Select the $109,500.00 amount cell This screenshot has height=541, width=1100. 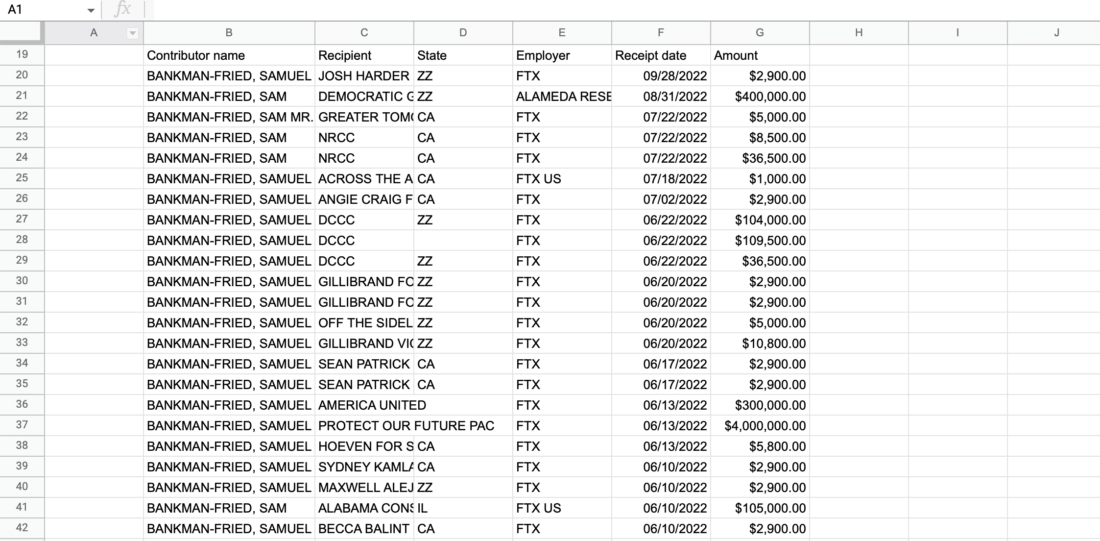point(760,240)
